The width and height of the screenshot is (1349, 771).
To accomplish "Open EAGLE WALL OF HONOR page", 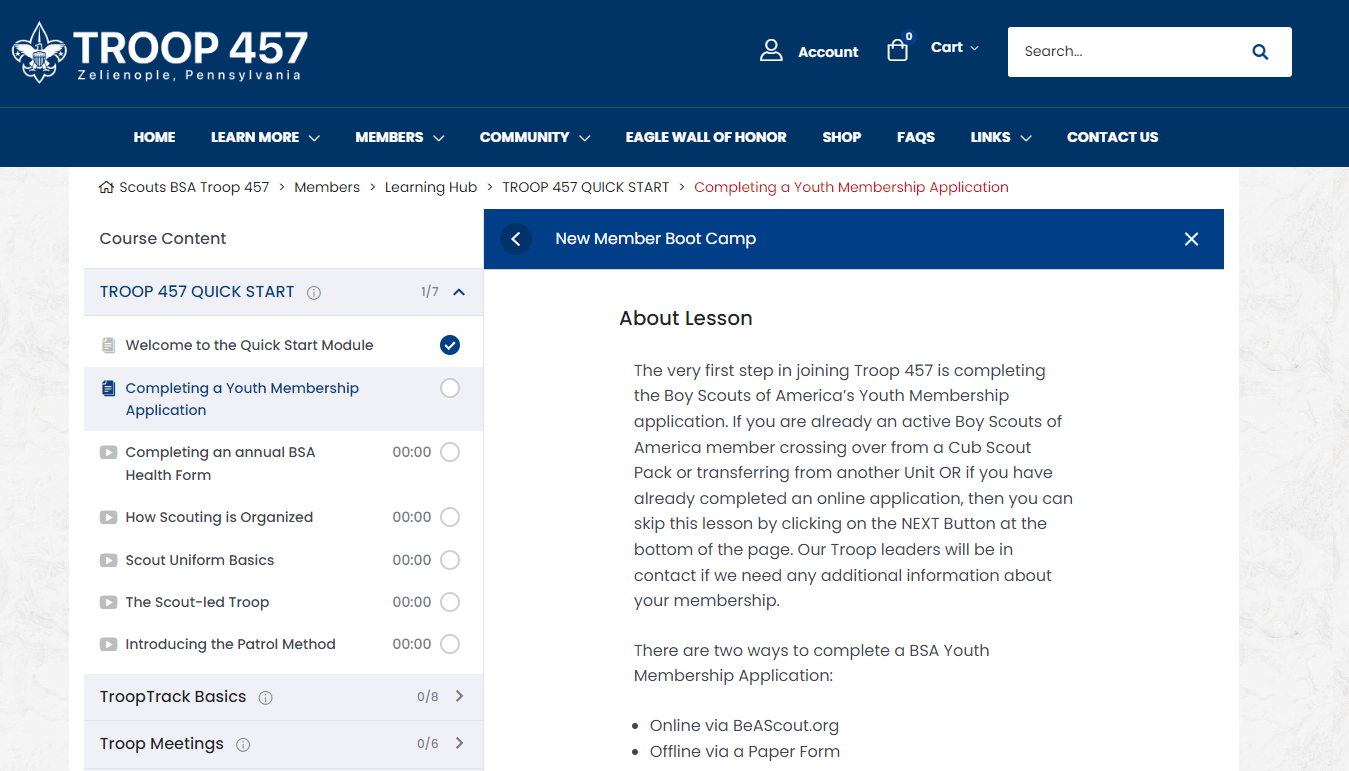I will click(706, 137).
